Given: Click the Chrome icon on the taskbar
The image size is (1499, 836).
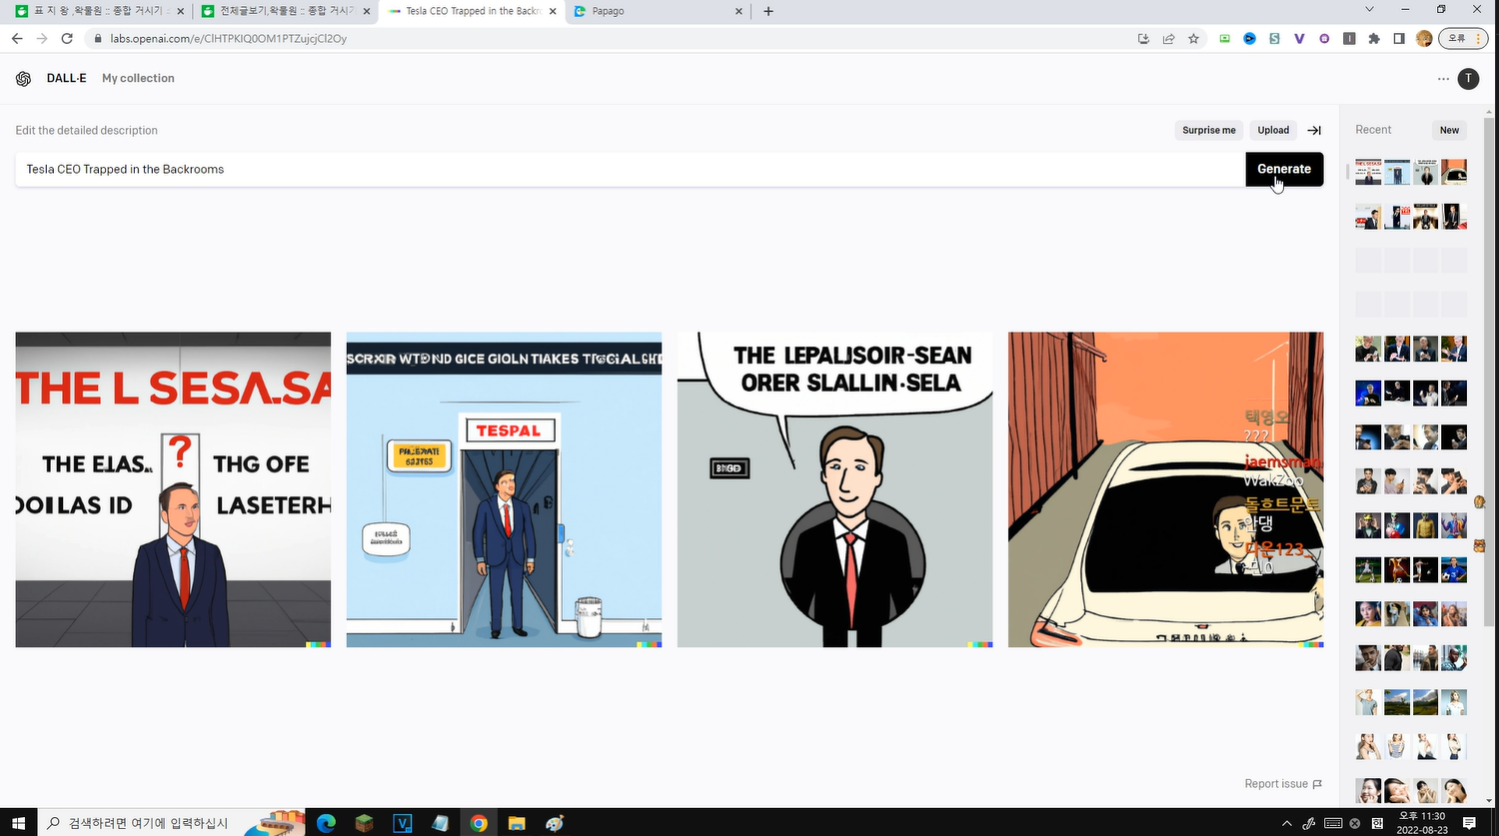Looking at the screenshot, I should (478, 823).
